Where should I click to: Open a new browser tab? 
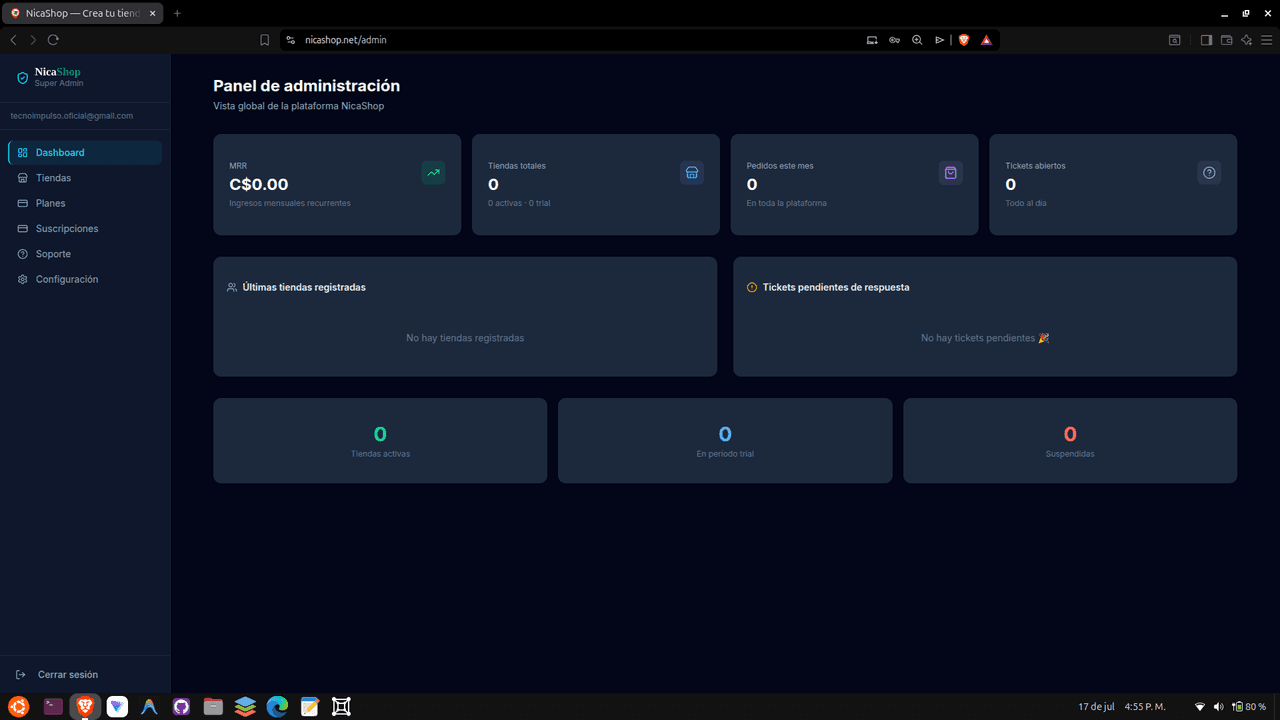[177, 13]
